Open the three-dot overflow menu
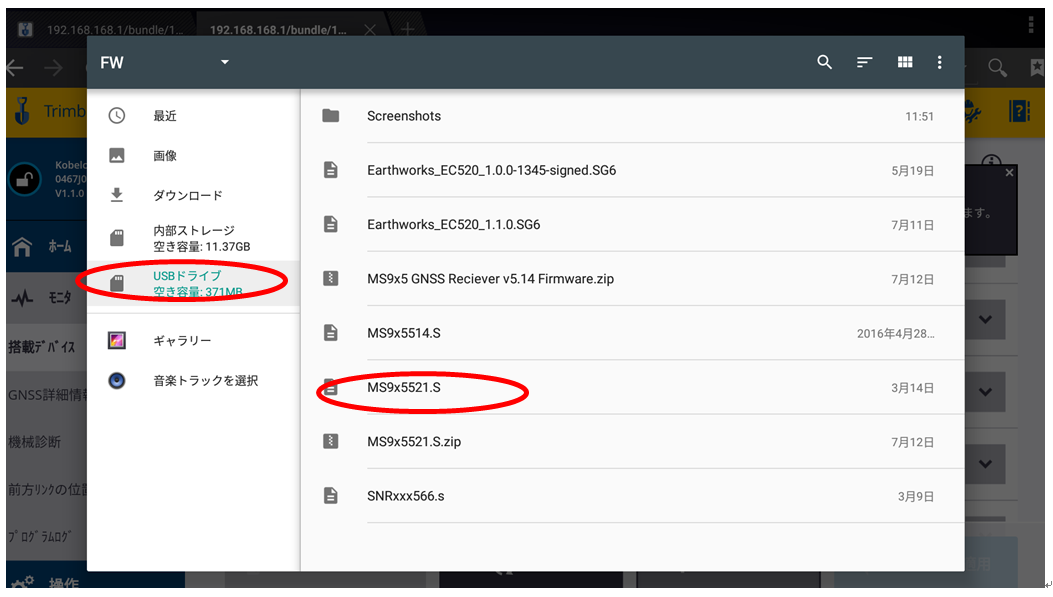The height and width of the screenshot is (597, 1053). point(939,63)
